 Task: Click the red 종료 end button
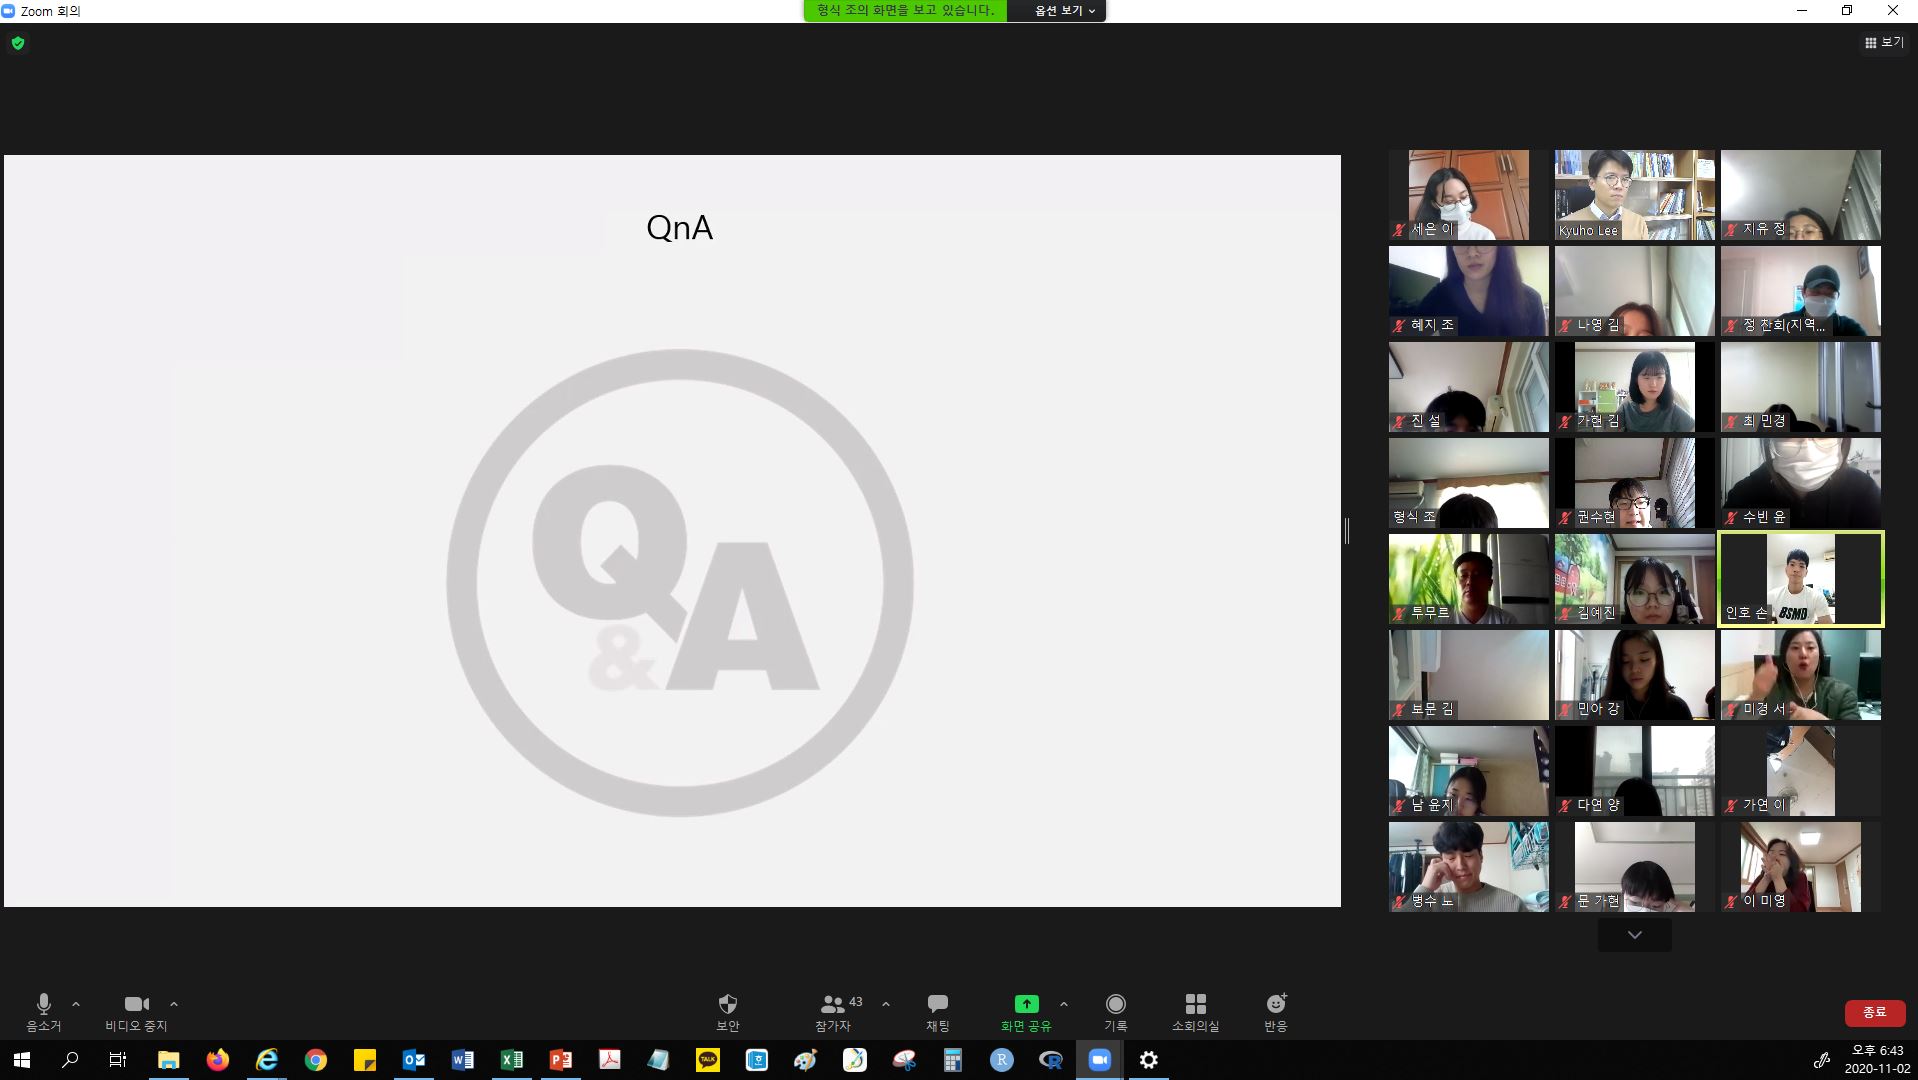pos(1874,1013)
